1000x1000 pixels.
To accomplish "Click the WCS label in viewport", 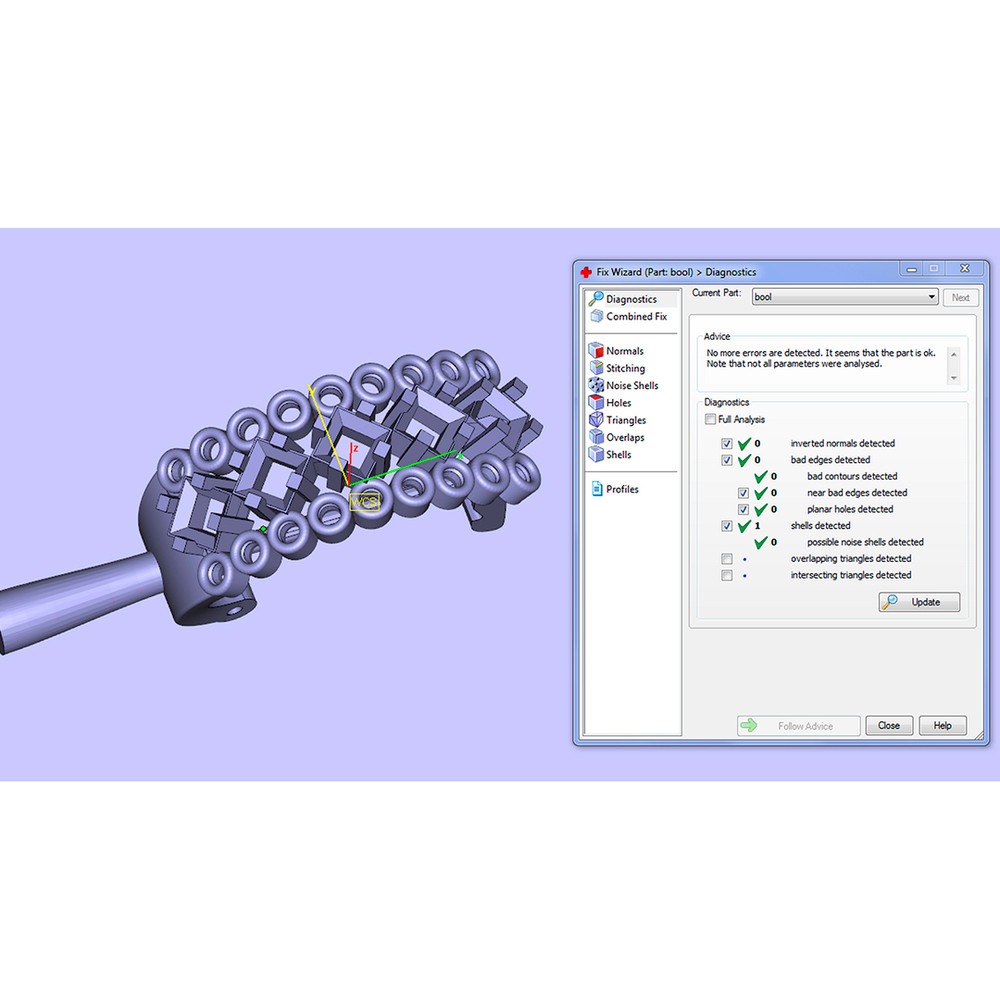I will point(364,501).
